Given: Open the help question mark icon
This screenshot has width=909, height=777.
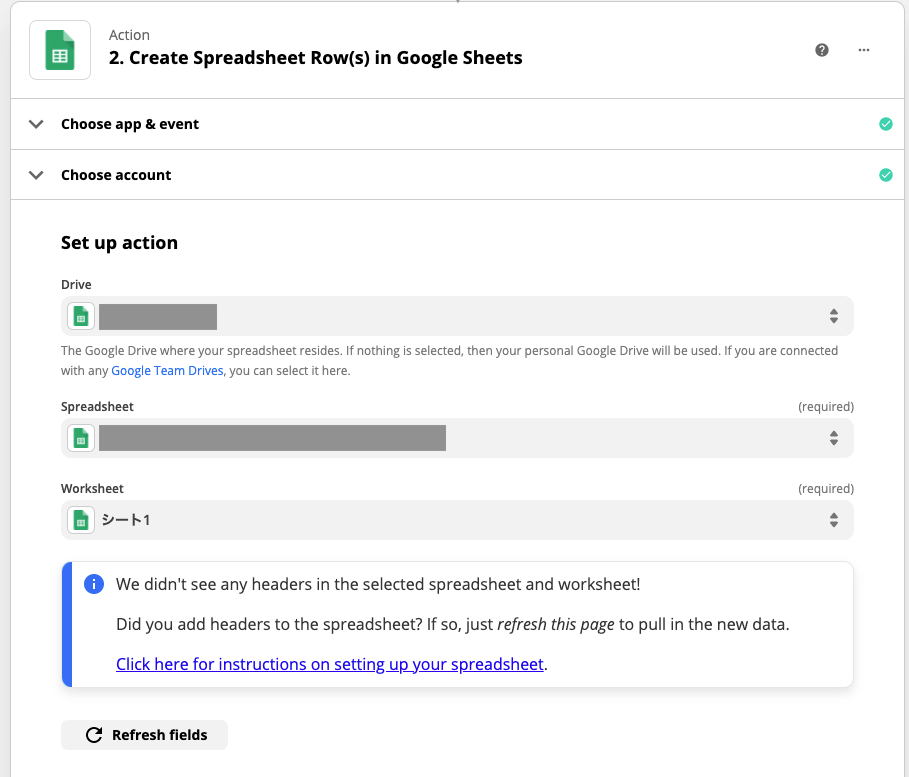Looking at the screenshot, I should (x=821, y=50).
